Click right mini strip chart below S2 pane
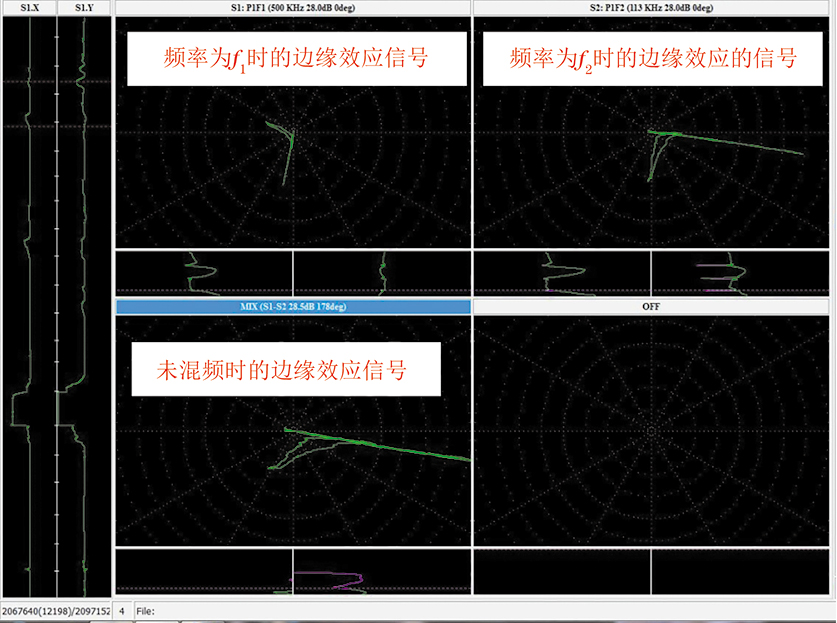The image size is (837, 623). pyautogui.click(x=742, y=273)
